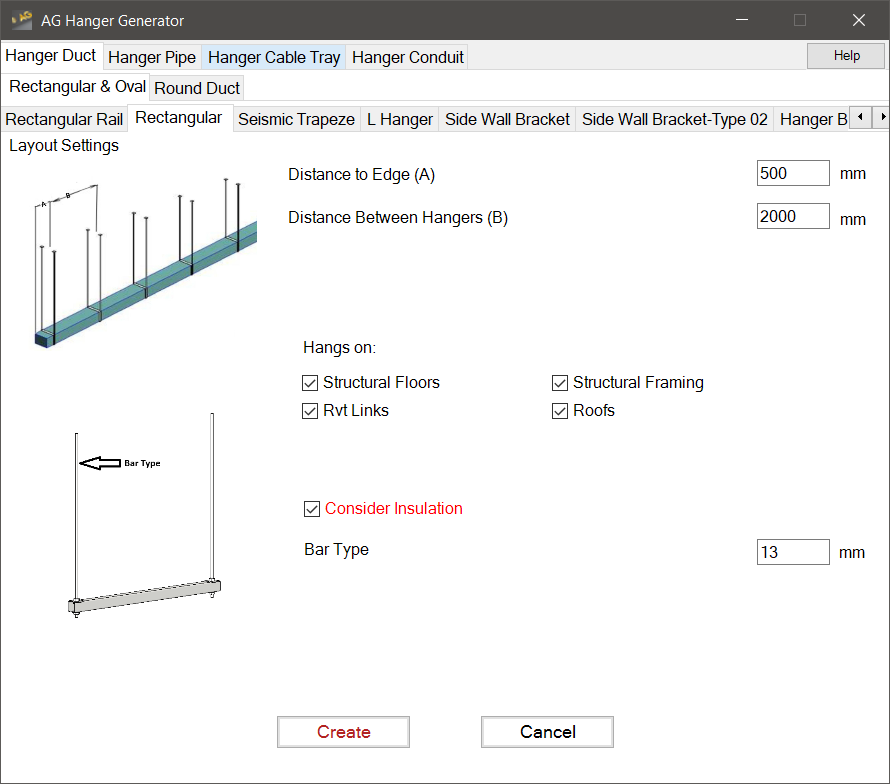Toggle the Structural Floors checkbox
The image size is (890, 784).
(310, 383)
